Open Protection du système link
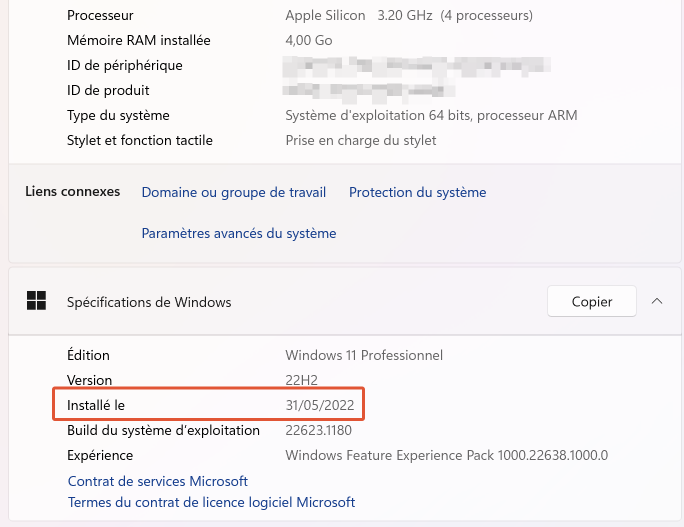Screen dimensions: 684x527 (417, 192)
